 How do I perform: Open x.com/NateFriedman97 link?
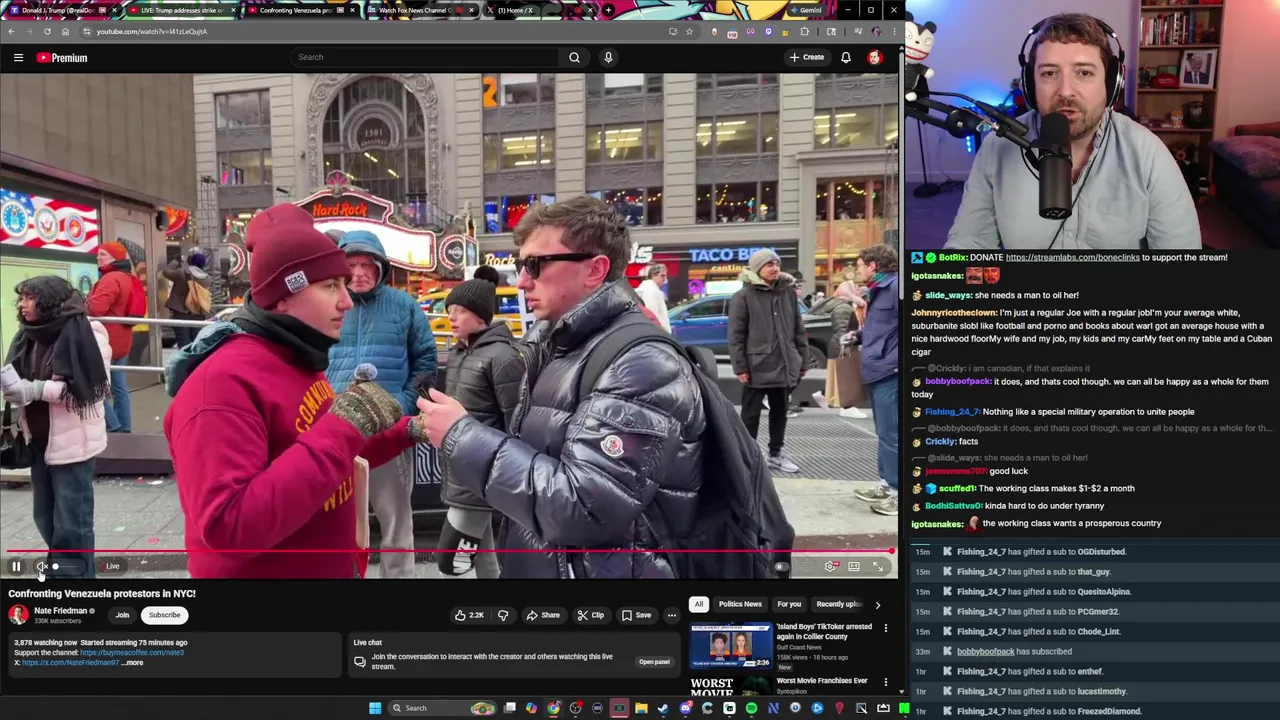(70, 663)
